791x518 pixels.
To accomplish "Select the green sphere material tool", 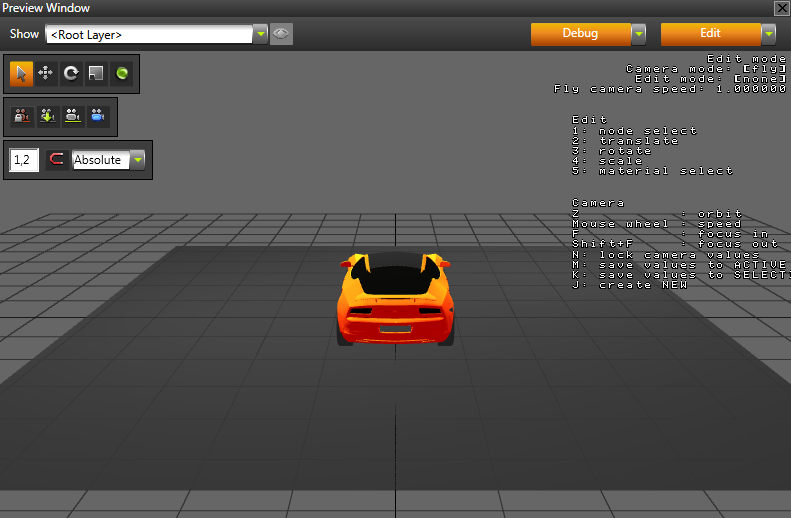I will coord(121,73).
